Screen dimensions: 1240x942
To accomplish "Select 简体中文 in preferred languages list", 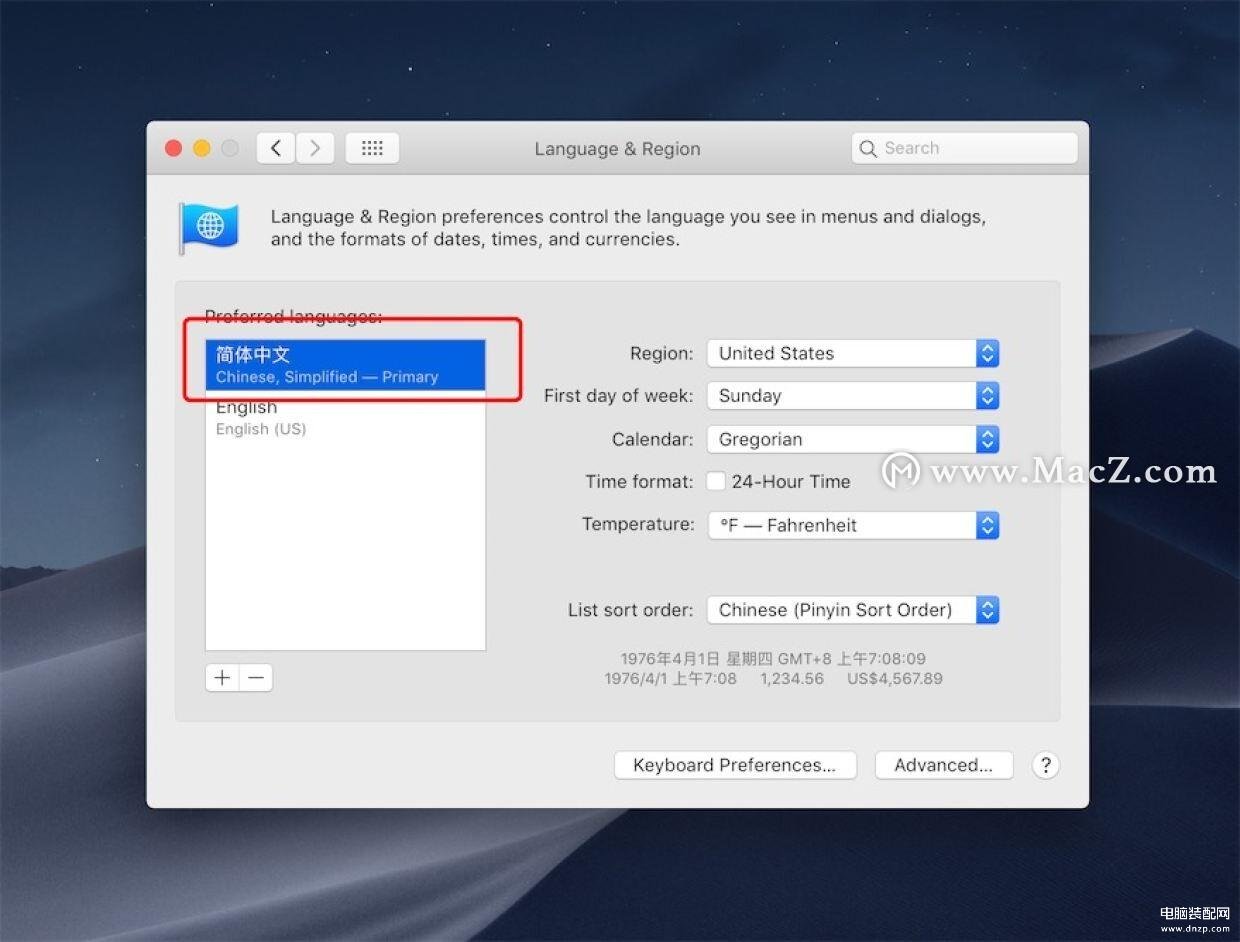I will pos(345,365).
